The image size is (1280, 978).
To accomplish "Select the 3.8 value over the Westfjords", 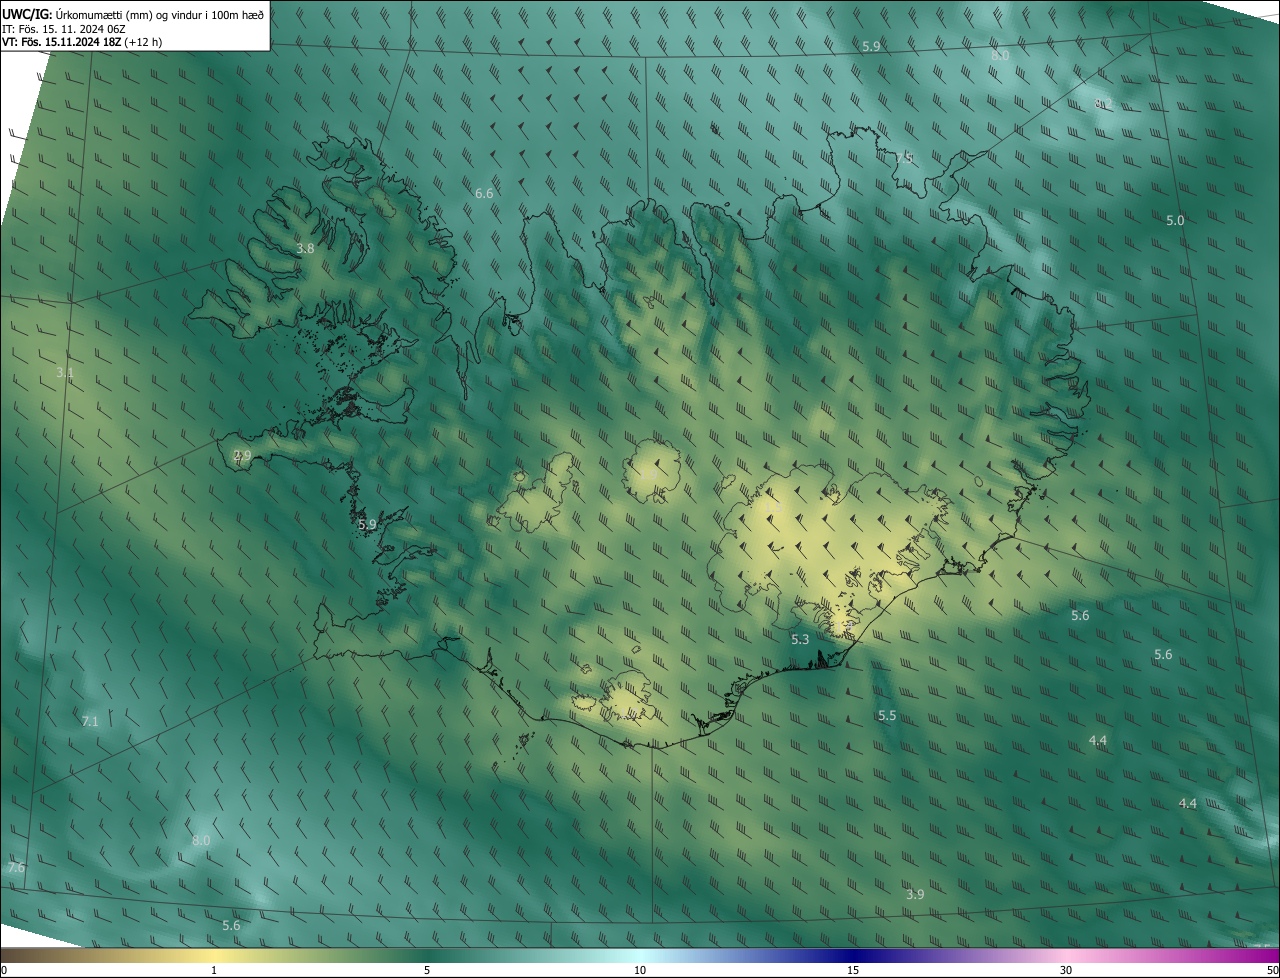I will [306, 248].
